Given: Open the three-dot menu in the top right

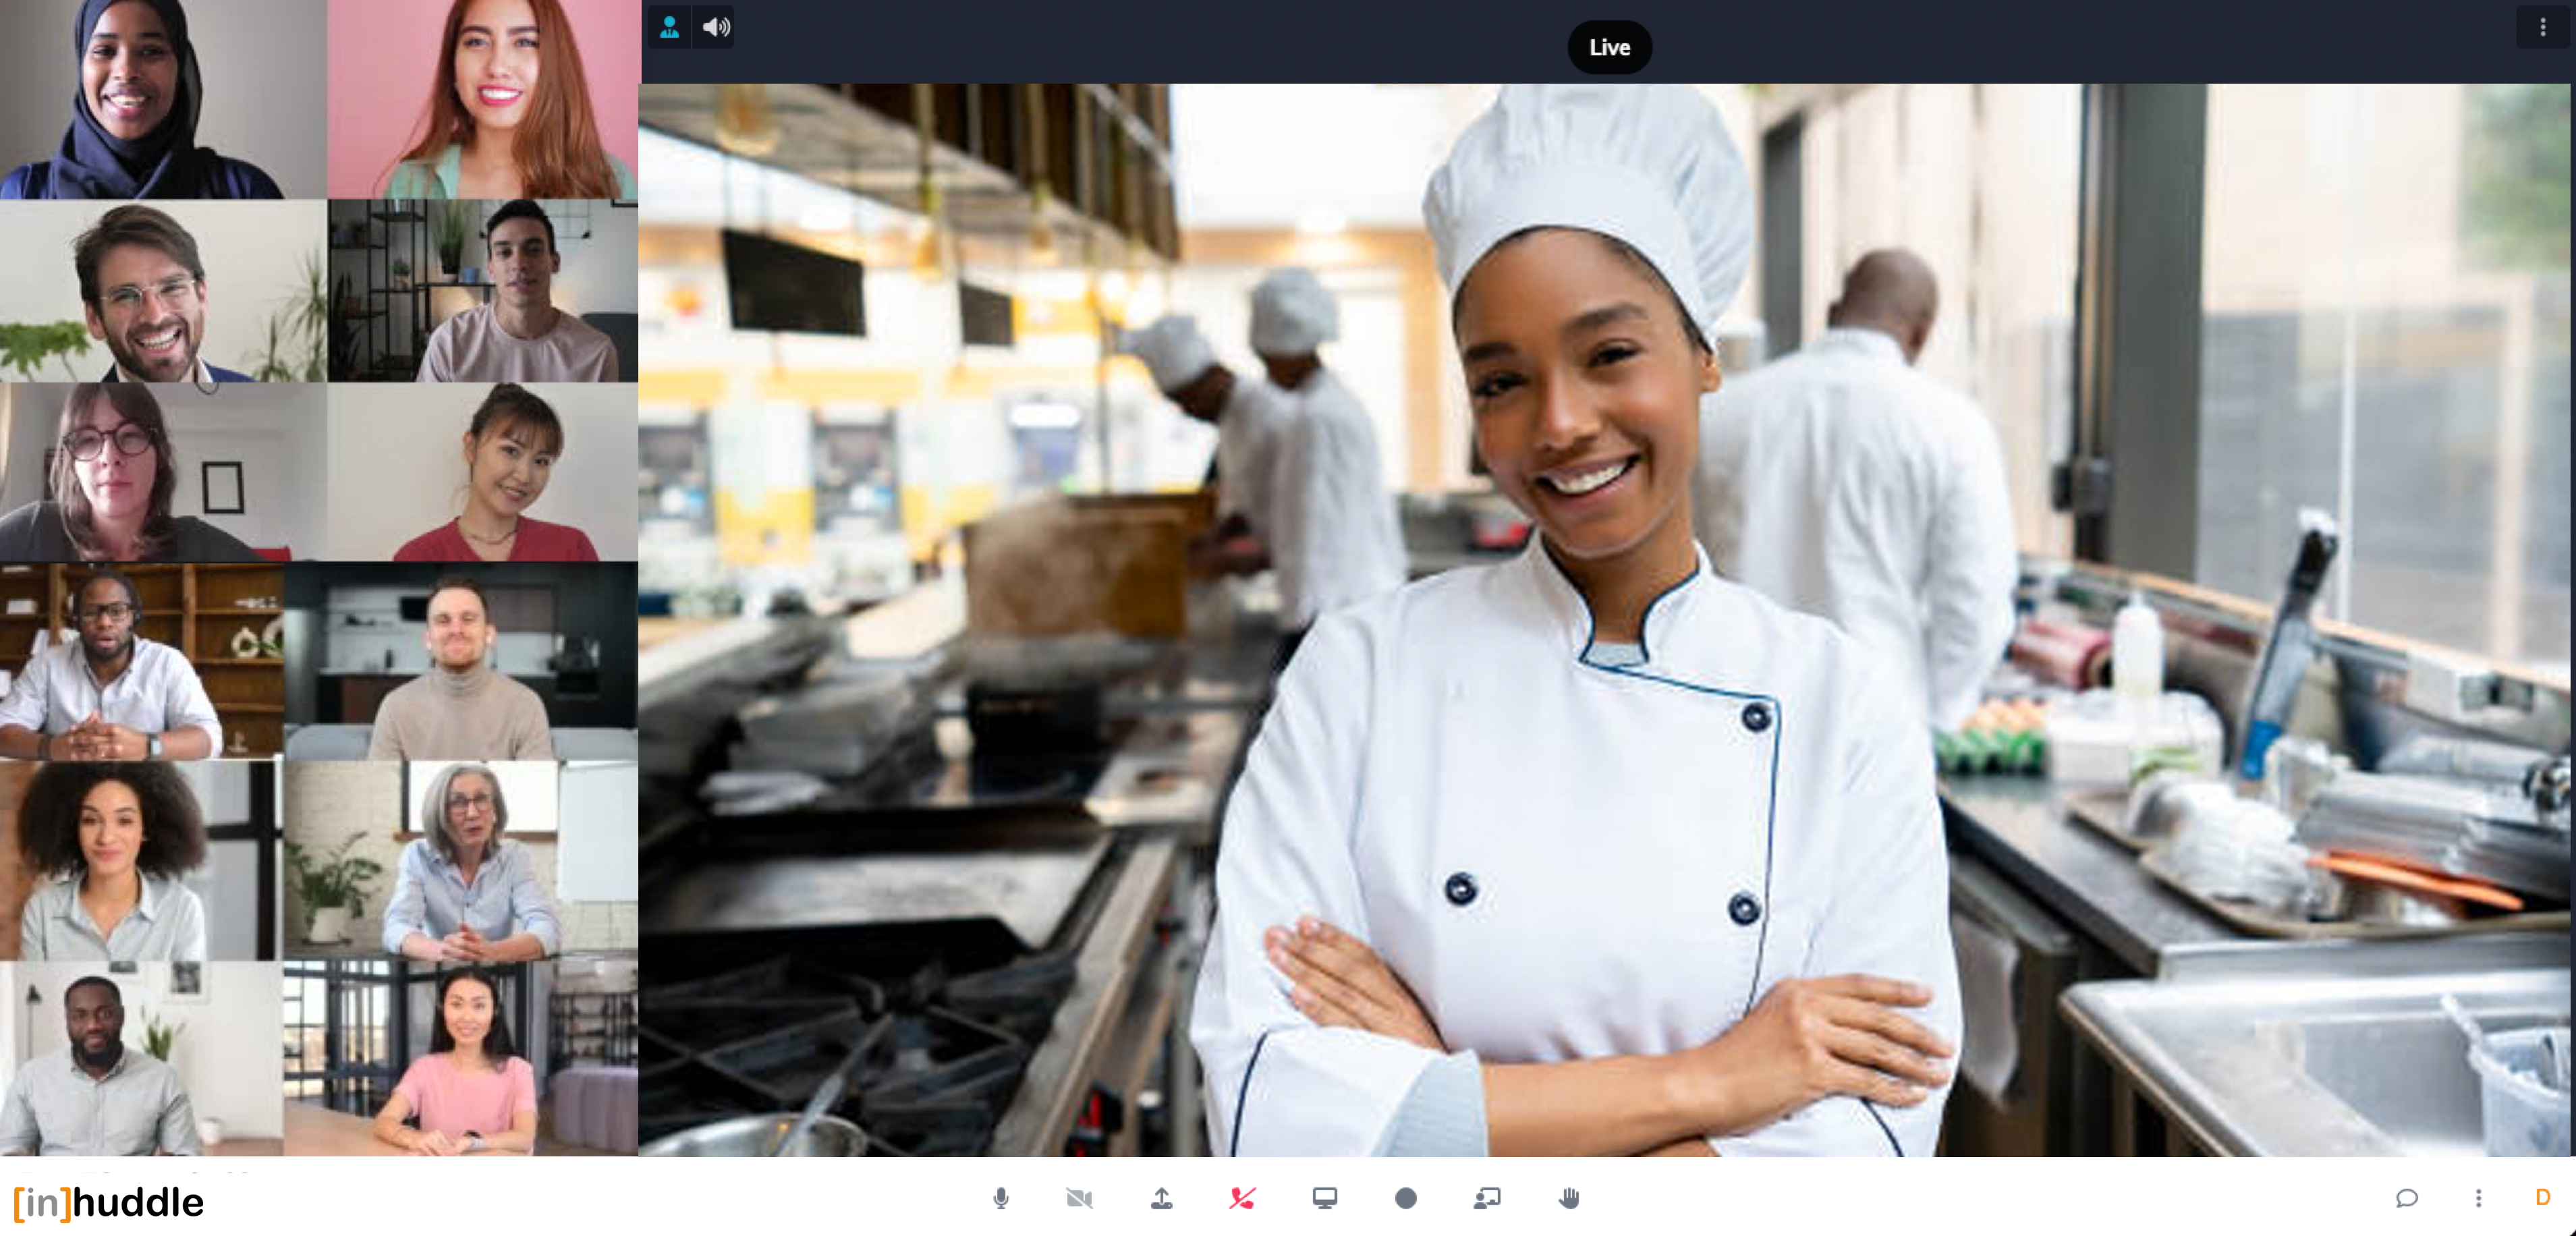Looking at the screenshot, I should [x=2542, y=27].
